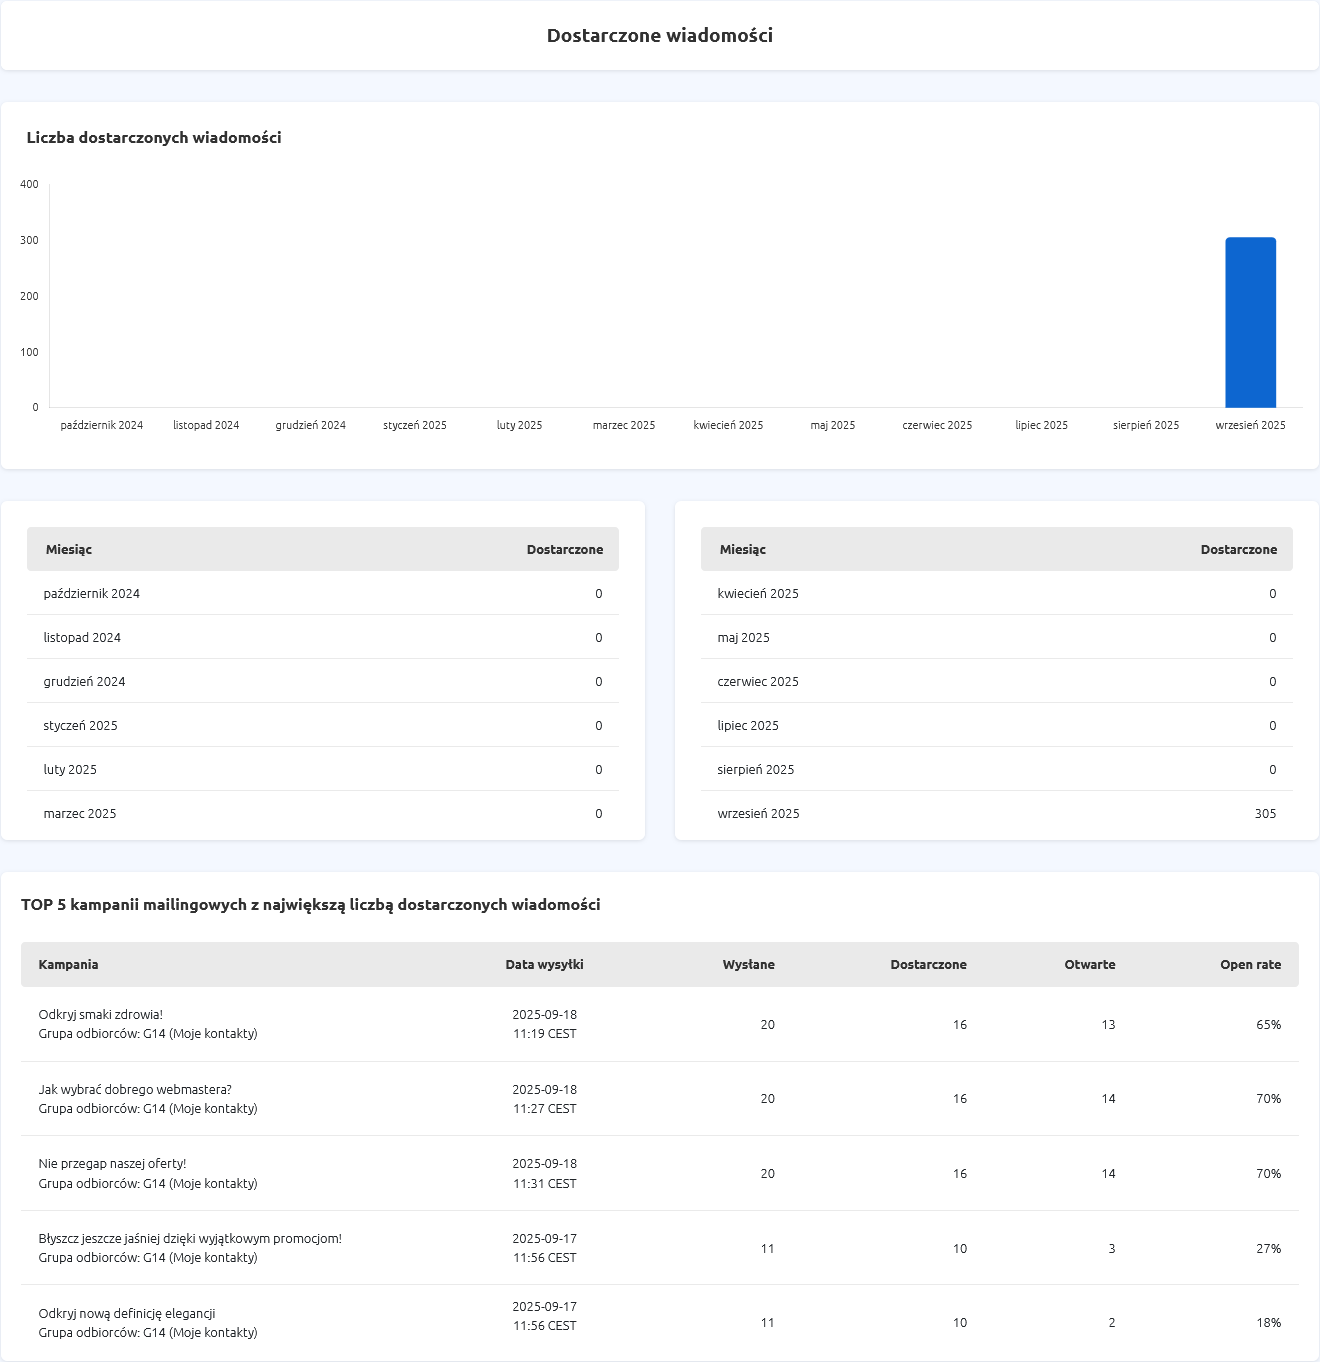Click the 65% open rate value
The width and height of the screenshot is (1320, 1362).
click(x=1268, y=1025)
